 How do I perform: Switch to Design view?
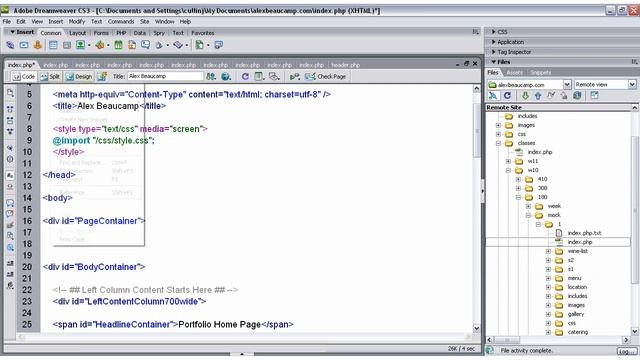click(x=79, y=76)
